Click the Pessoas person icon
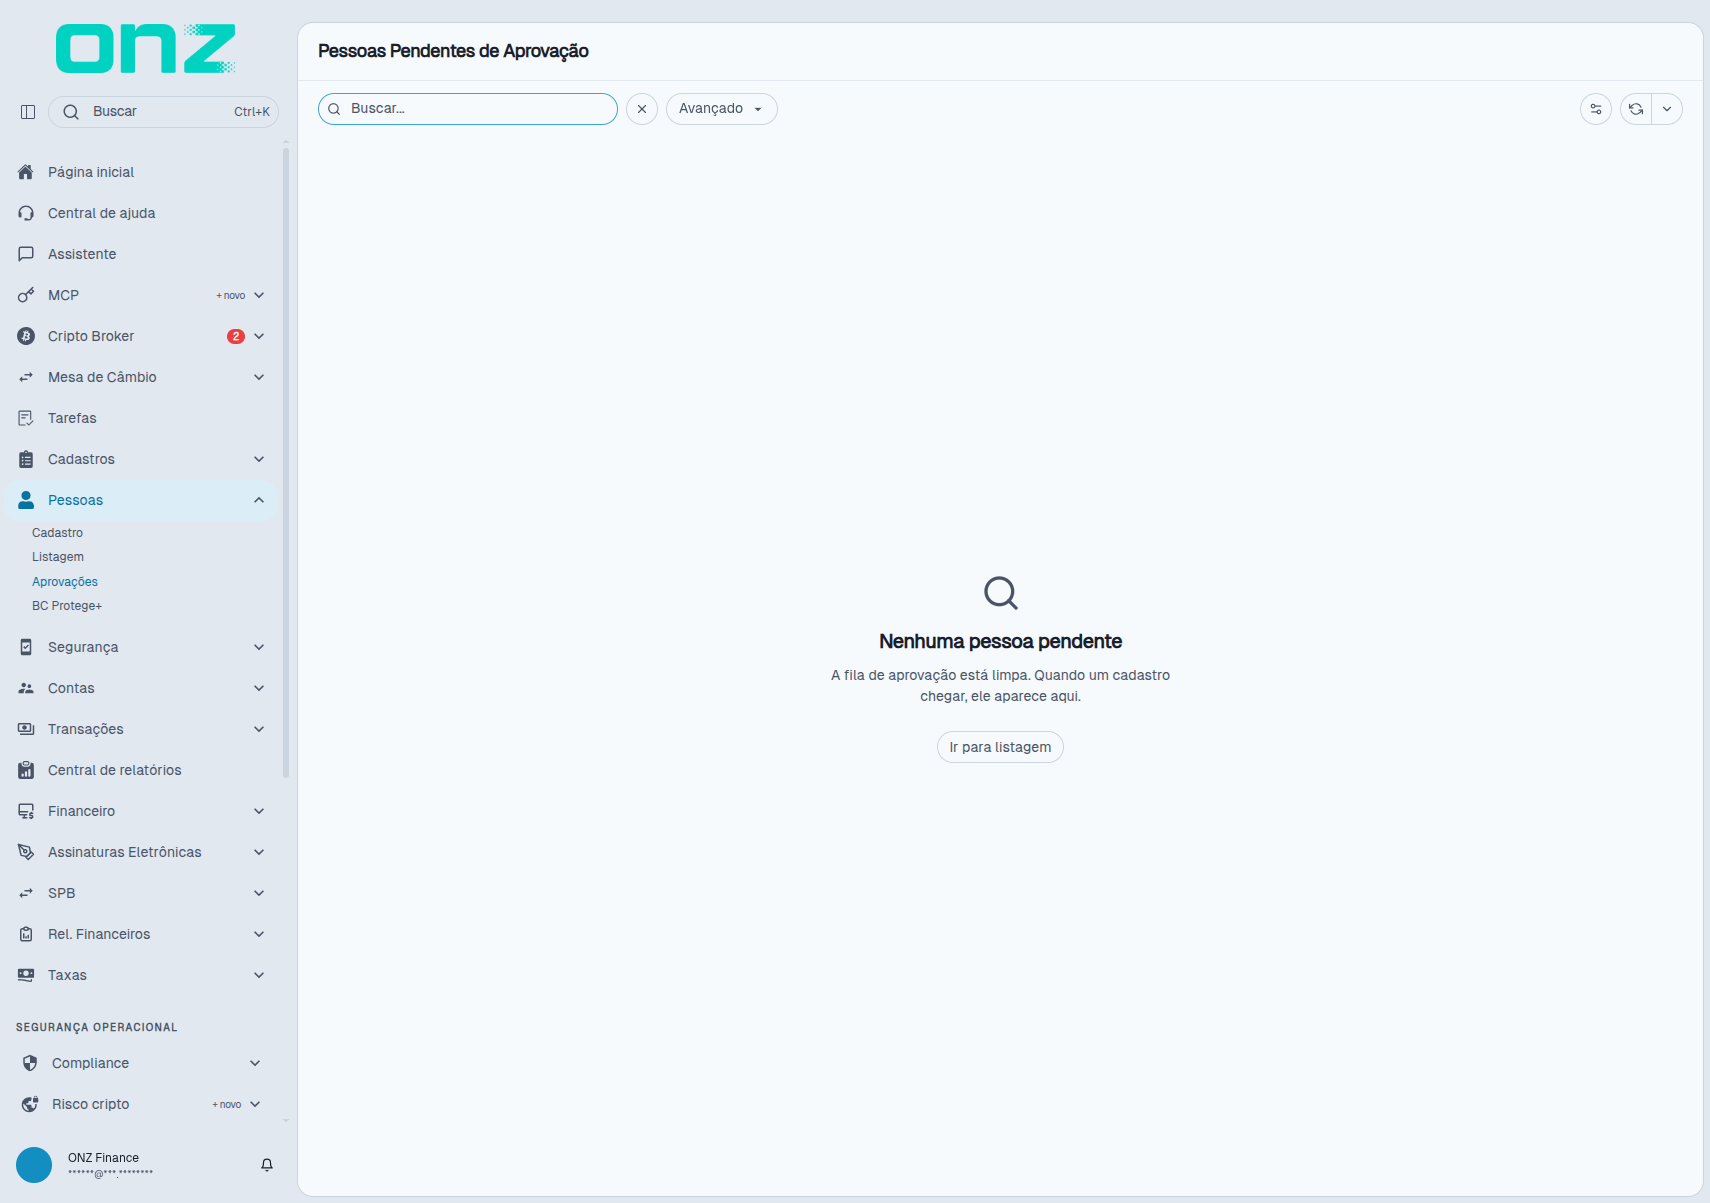The height and width of the screenshot is (1203, 1710). point(26,500)
